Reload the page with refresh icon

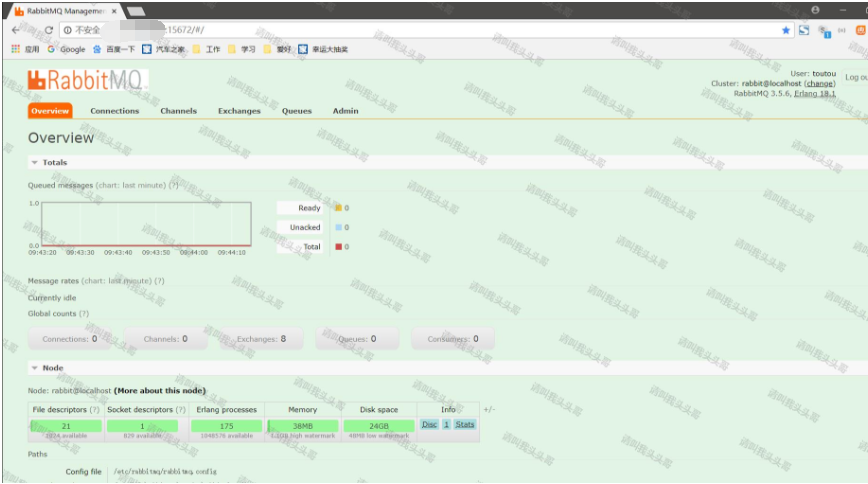[x=49, y=30]
